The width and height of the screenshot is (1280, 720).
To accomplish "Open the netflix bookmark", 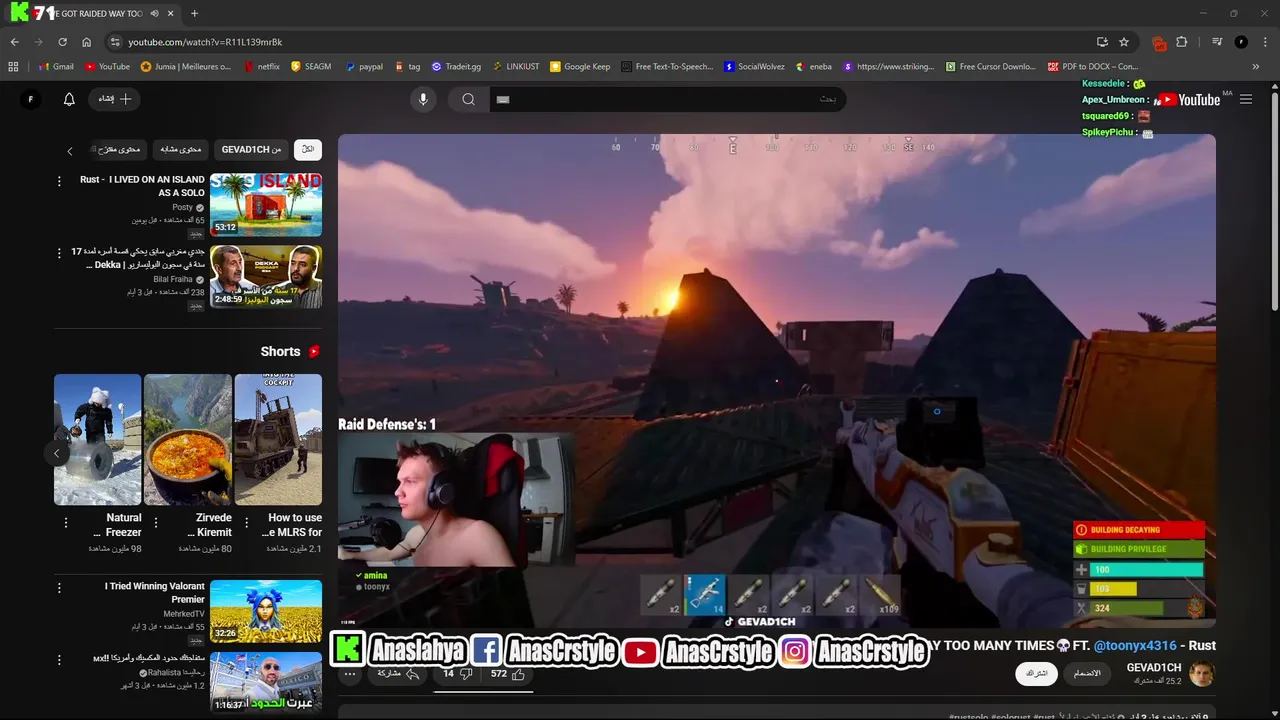I will tap(262, 67).
